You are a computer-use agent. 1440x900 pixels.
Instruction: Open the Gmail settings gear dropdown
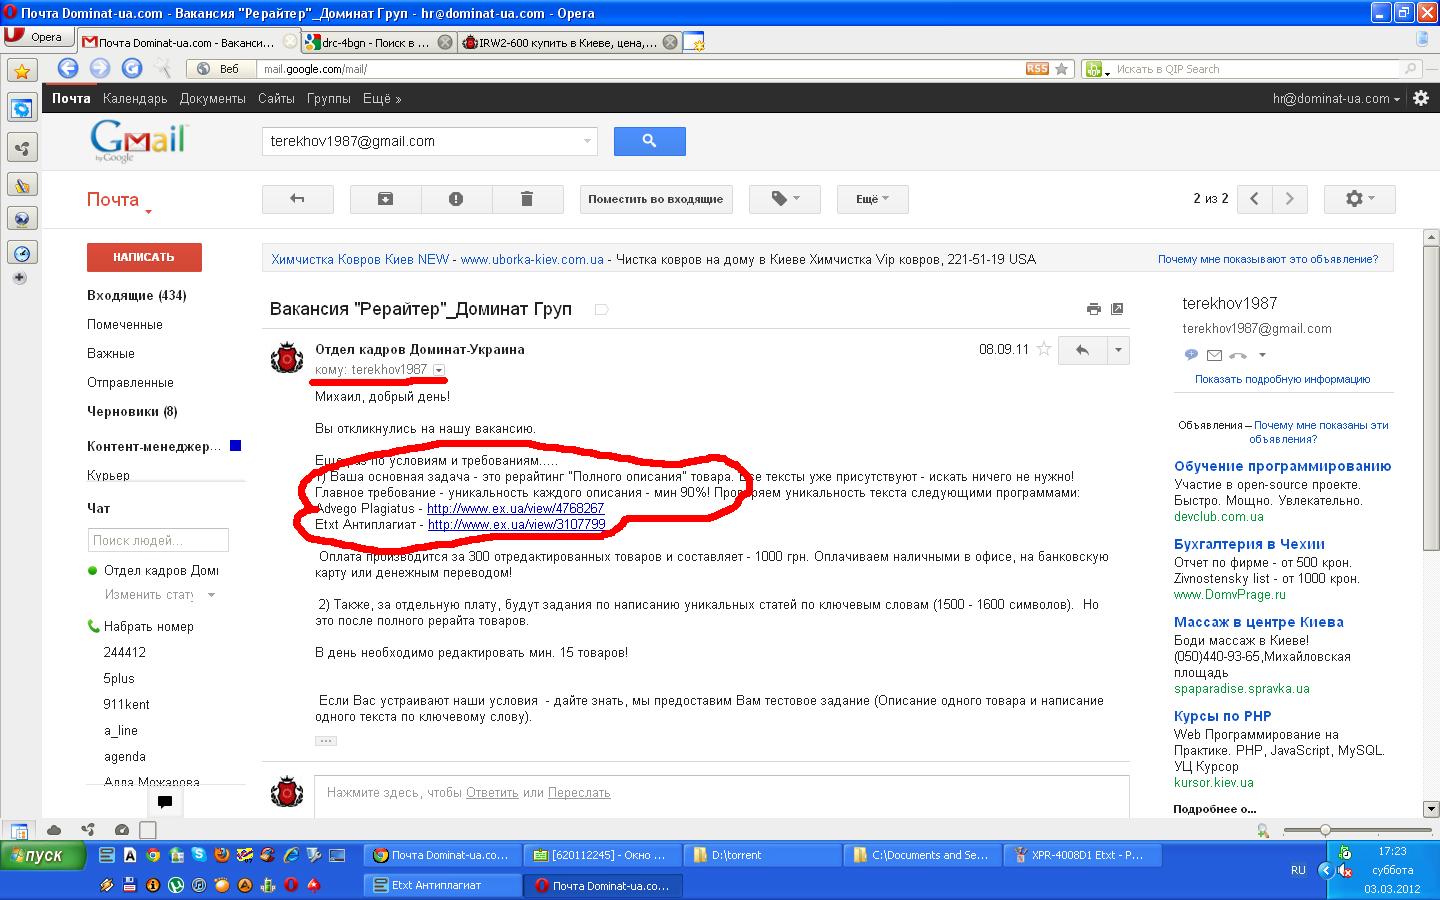(1359, 199)
